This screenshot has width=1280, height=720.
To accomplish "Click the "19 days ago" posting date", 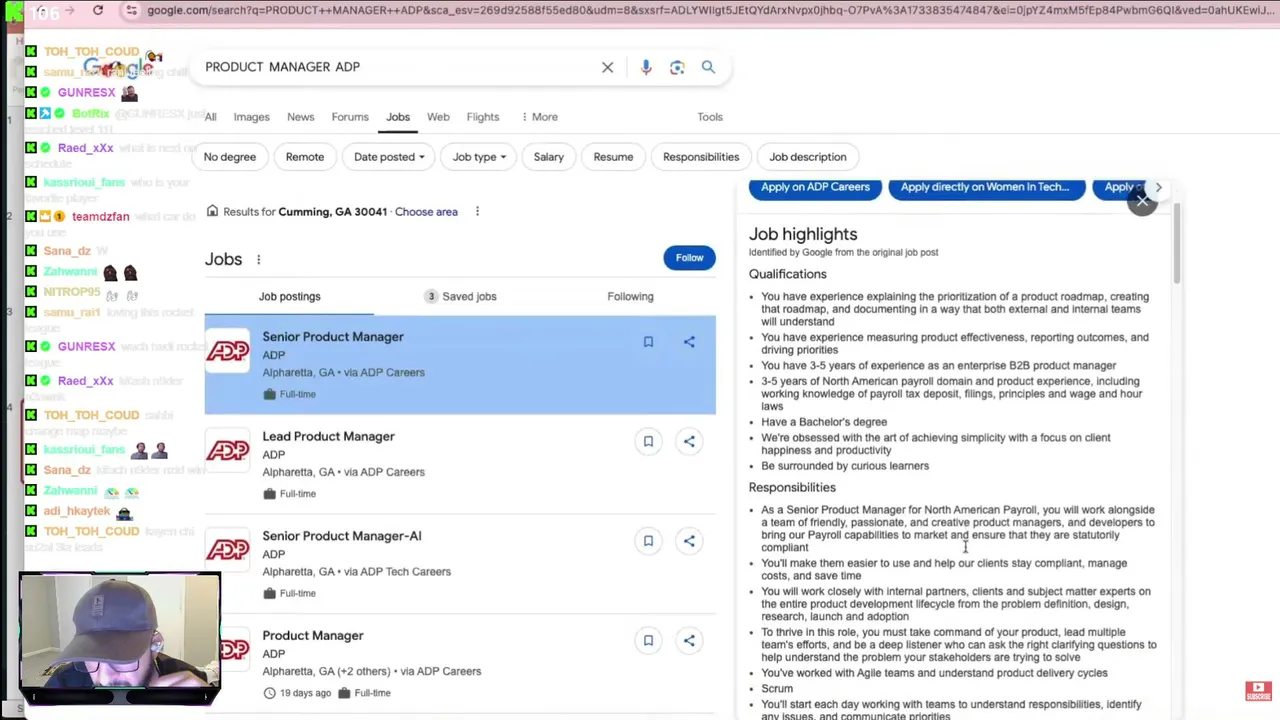I will click(306, 693).
